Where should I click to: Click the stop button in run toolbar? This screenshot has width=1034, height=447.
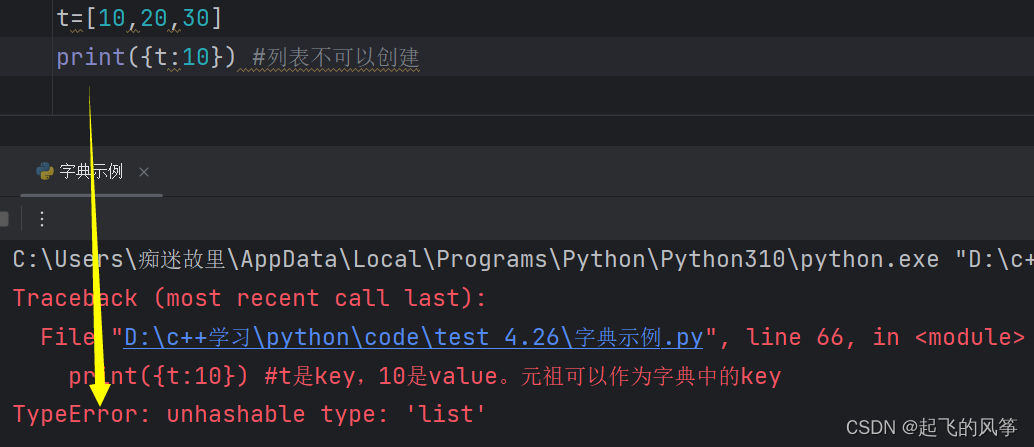3,219
